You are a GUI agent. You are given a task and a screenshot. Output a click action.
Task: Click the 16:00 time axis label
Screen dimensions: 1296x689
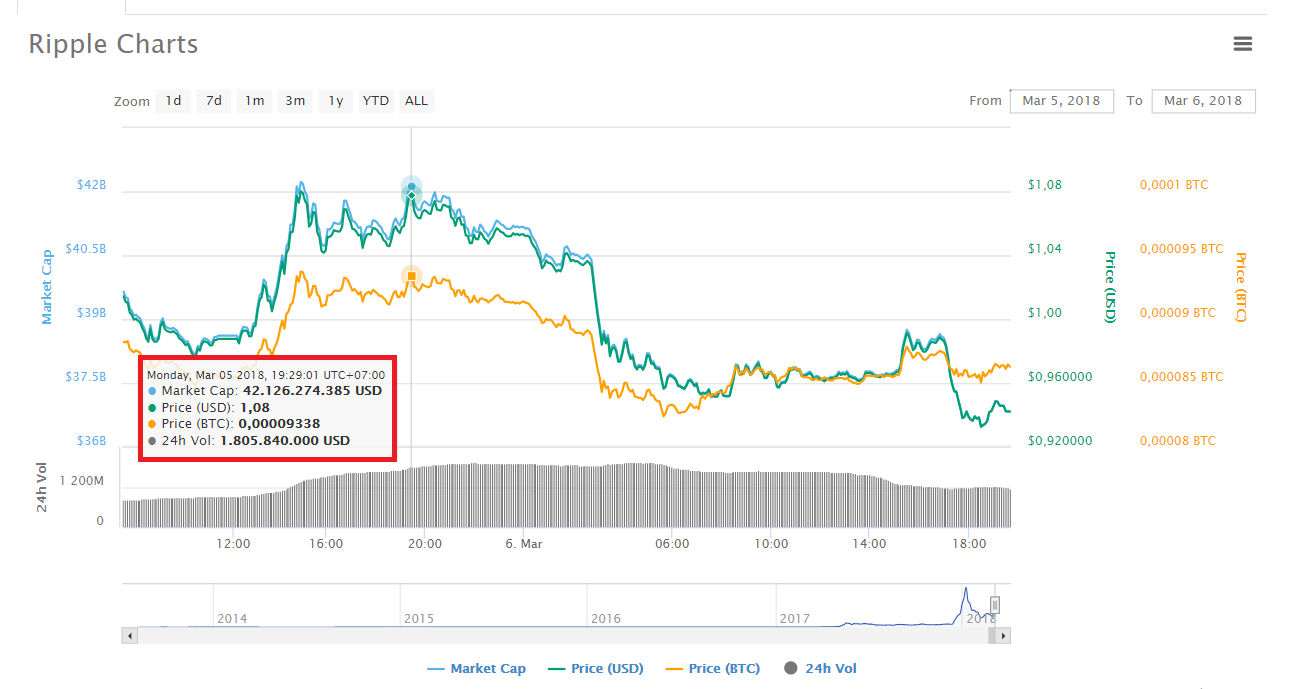coord(326,543)
